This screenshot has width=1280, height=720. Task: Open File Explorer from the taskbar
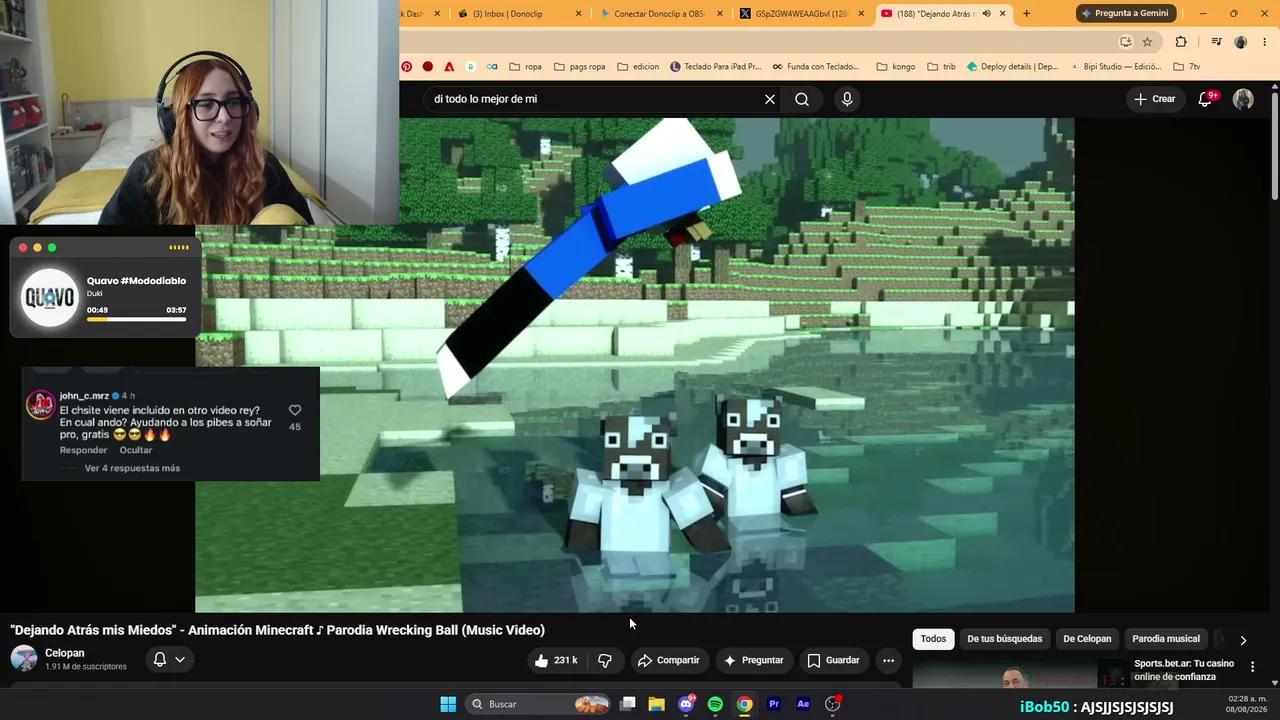[656, 704]
